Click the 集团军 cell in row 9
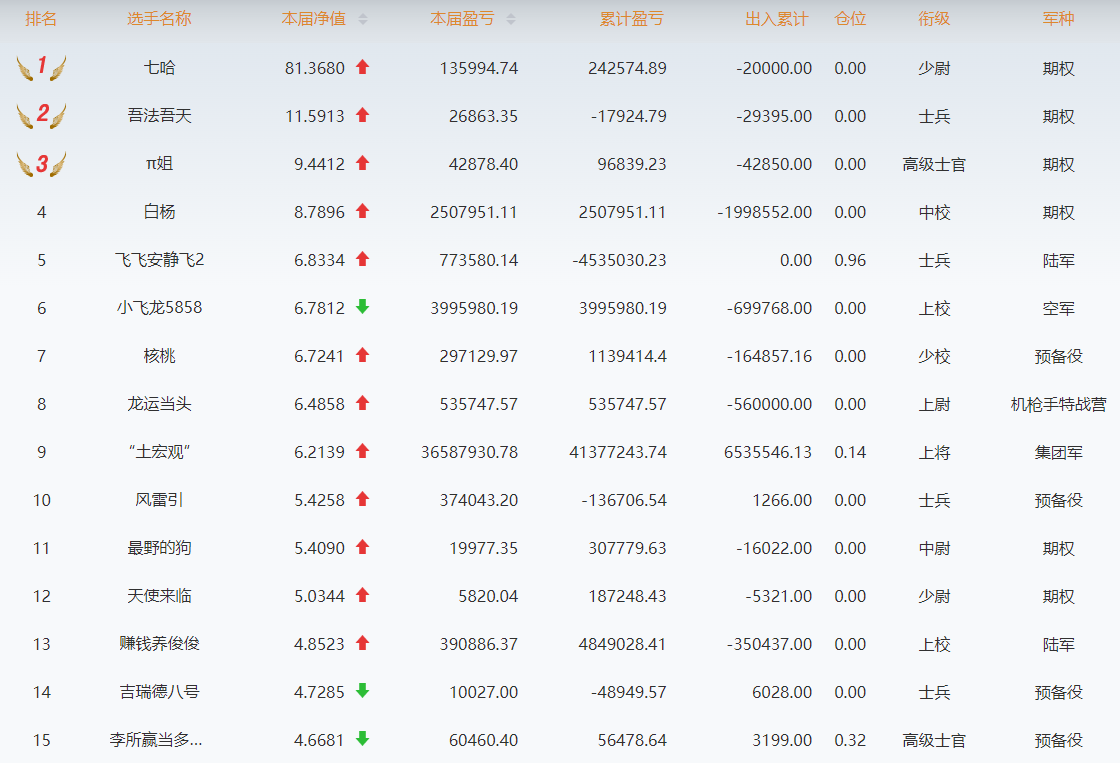1120x763 pixels. (1058, 452)
